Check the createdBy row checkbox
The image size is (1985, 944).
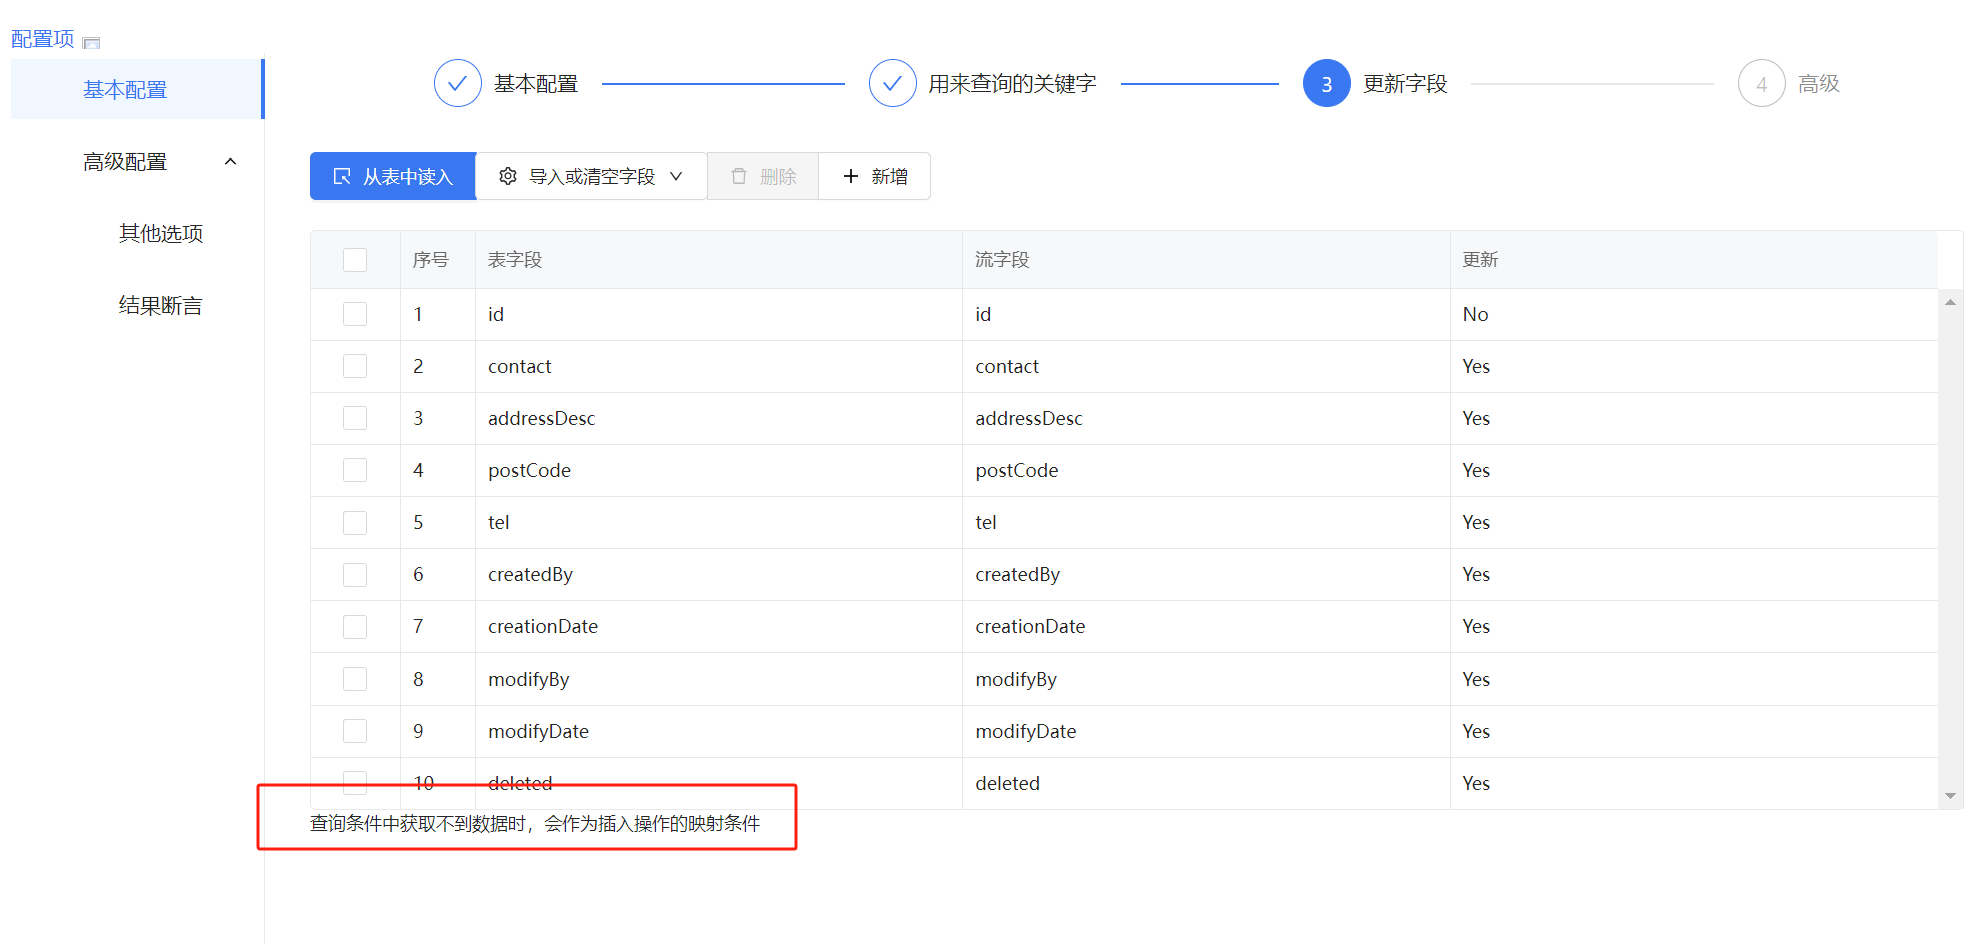point(355,574)
